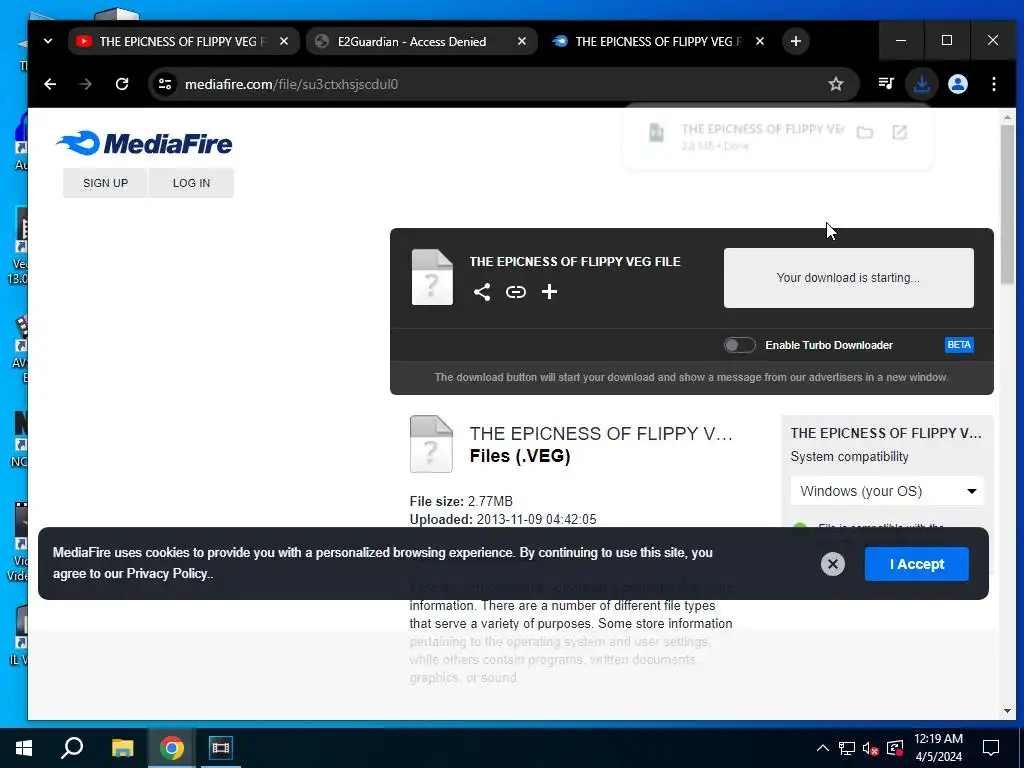1024x768 pixels.
Task: Toggle Enable Turbo Downloader switch
Action: pos(740,345)
